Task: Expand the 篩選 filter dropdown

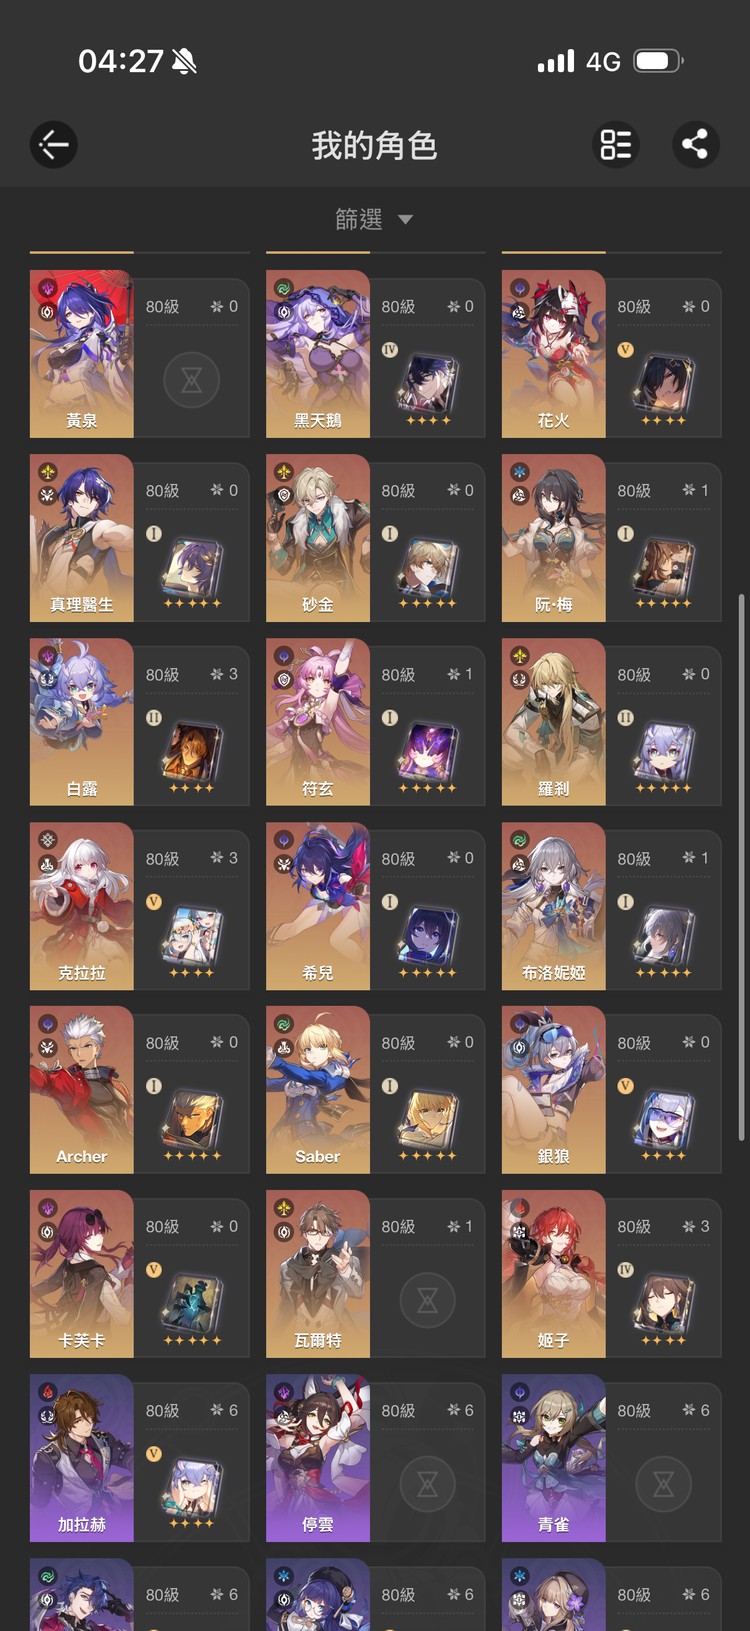Action: coord(374,219)
